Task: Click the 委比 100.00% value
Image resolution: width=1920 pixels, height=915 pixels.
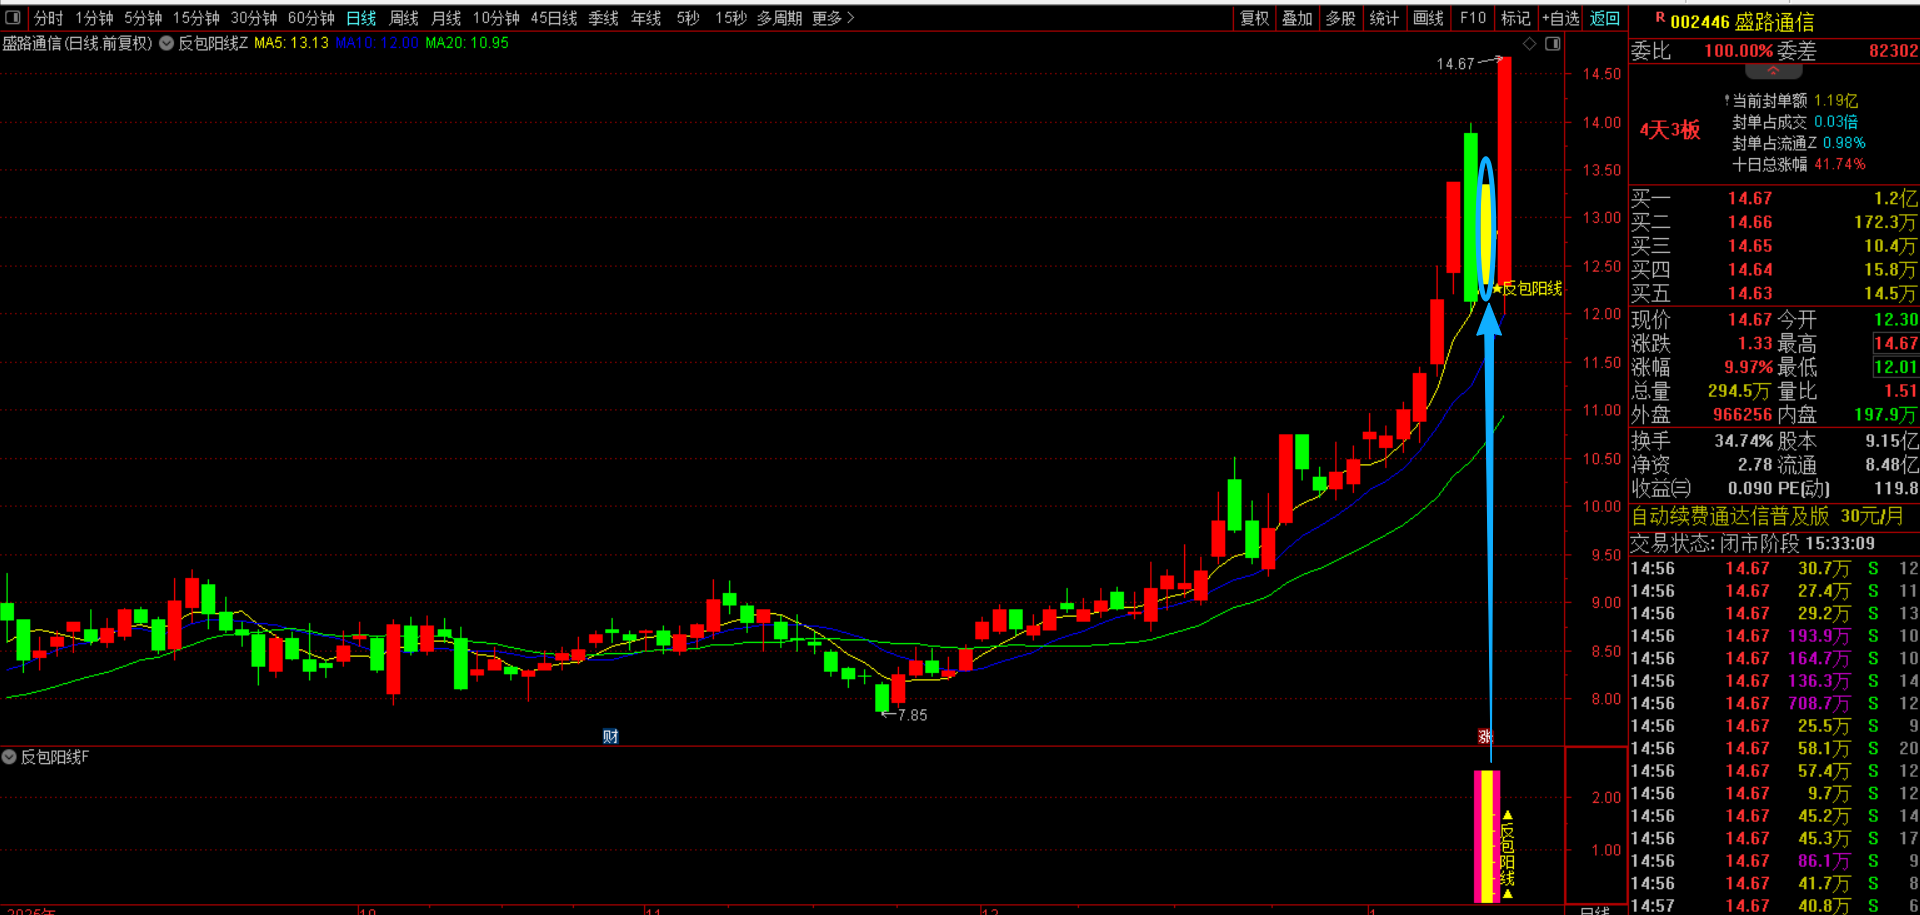Action: click(x=1738, y=51)
